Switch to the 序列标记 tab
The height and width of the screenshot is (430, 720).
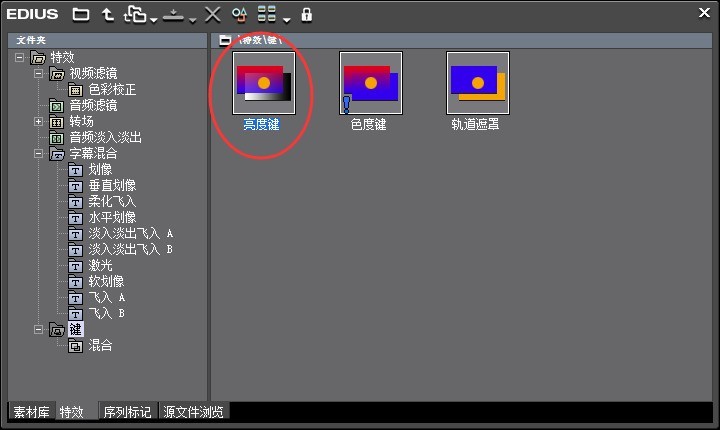click(127, 412)
